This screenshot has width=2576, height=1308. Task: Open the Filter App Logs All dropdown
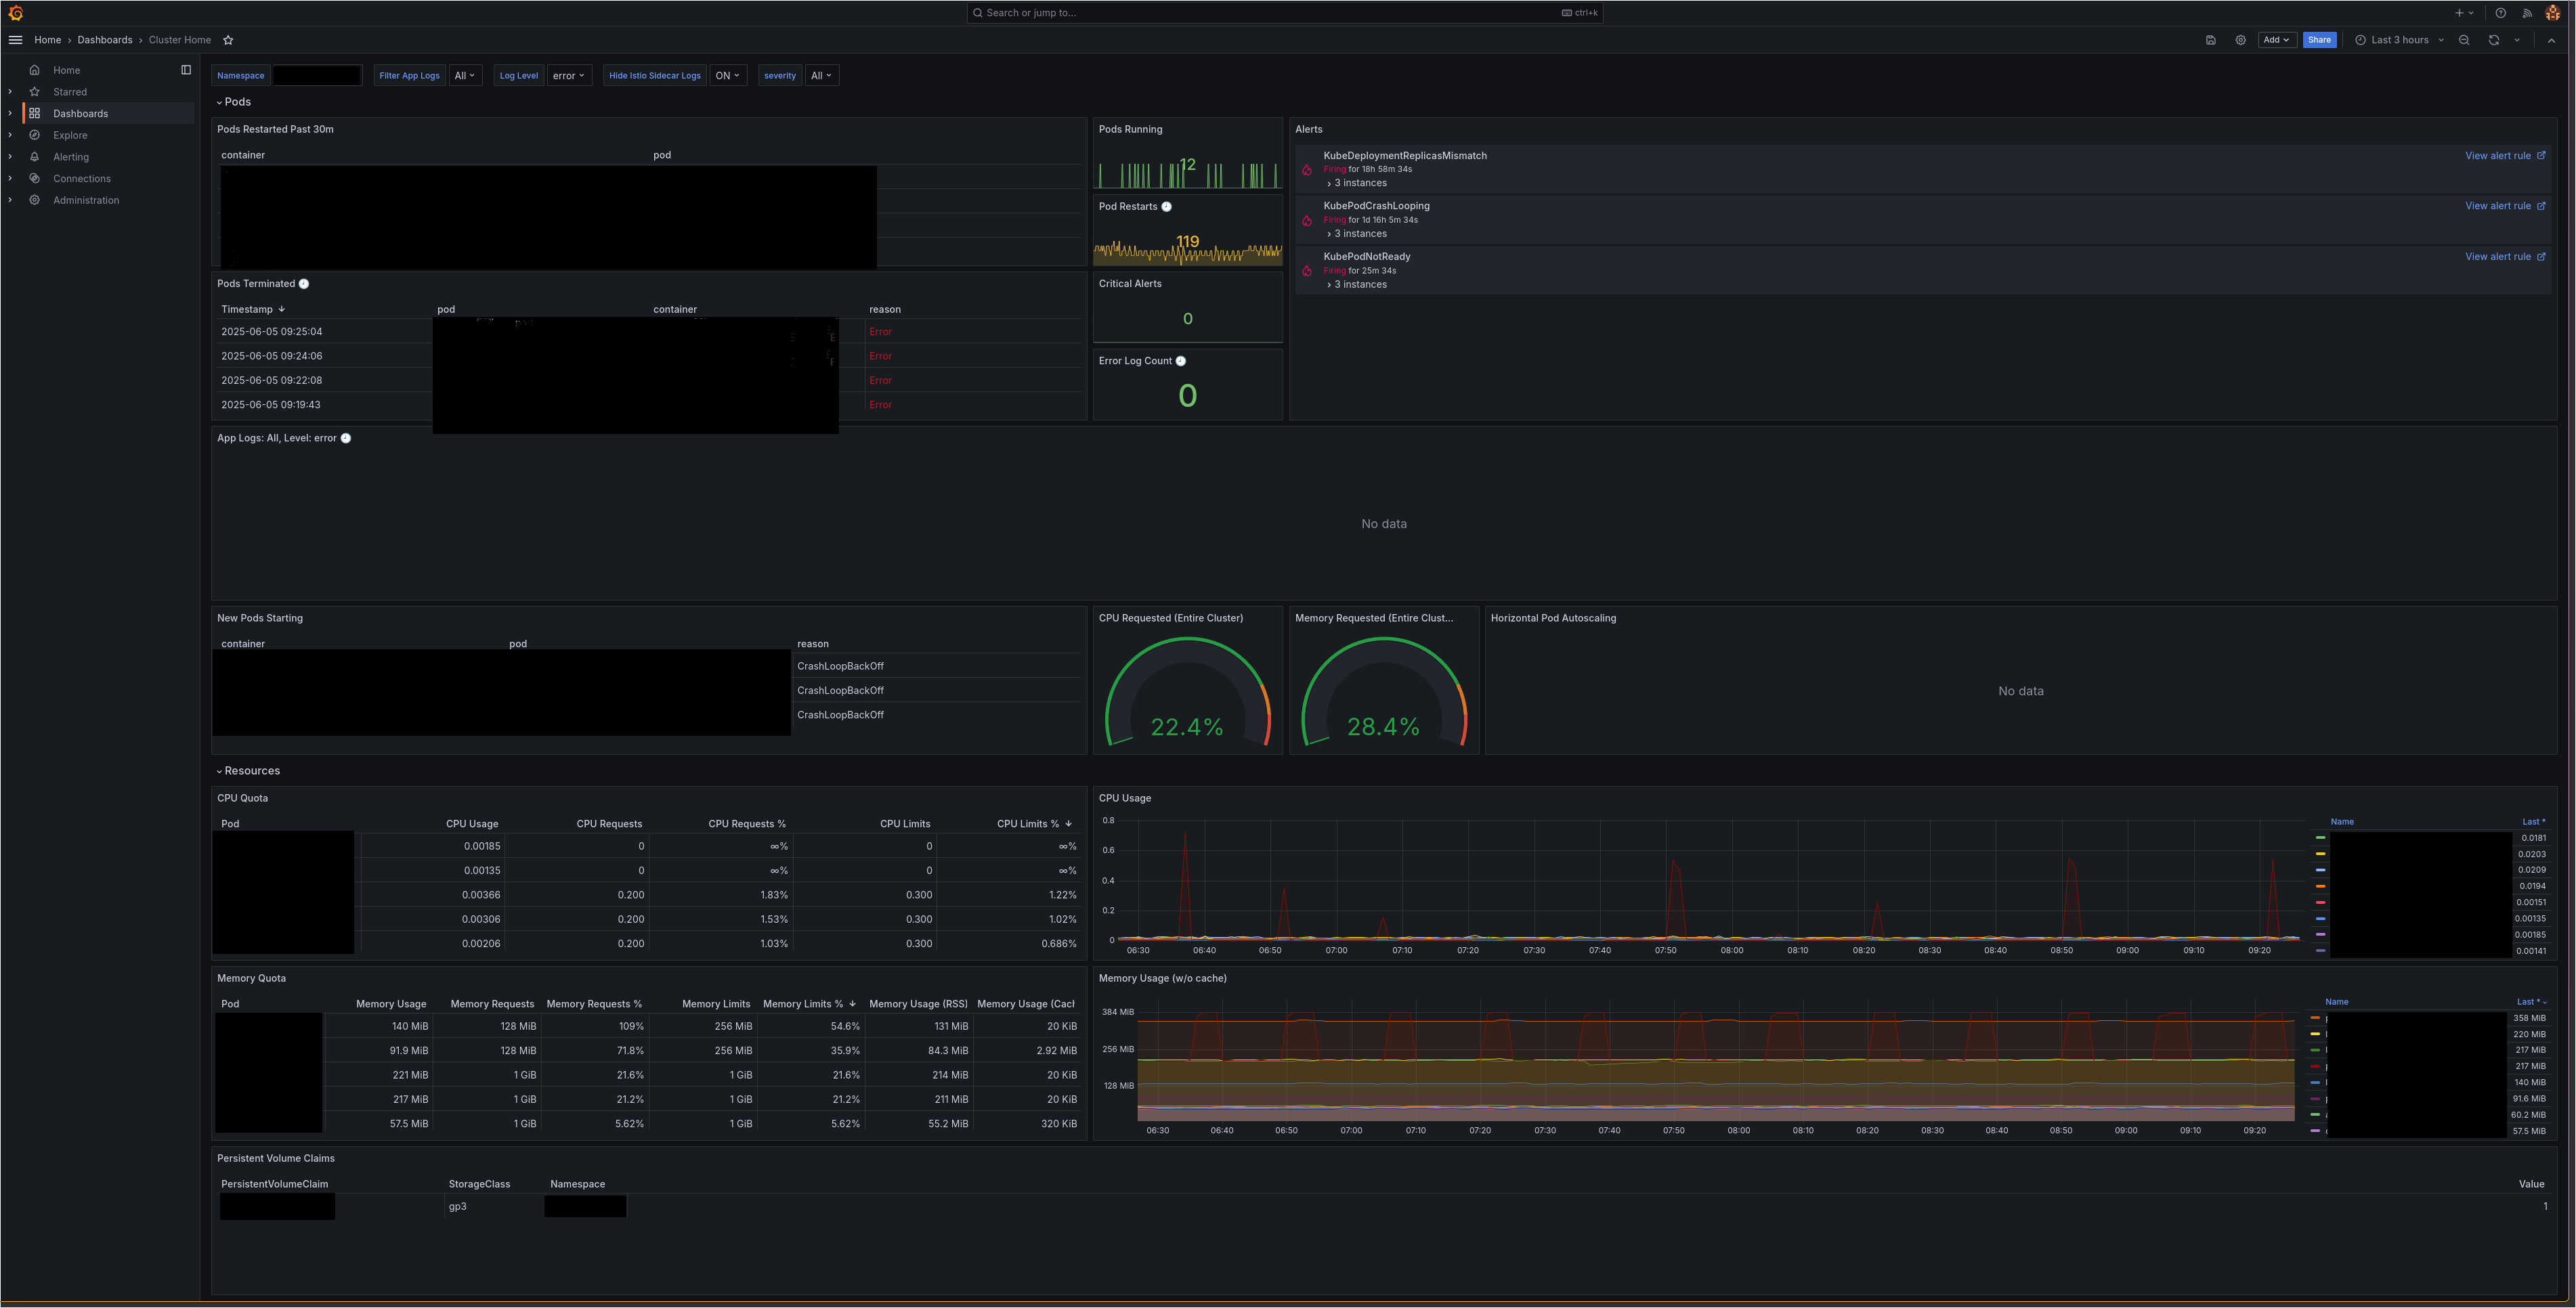(x=465, y=76)
